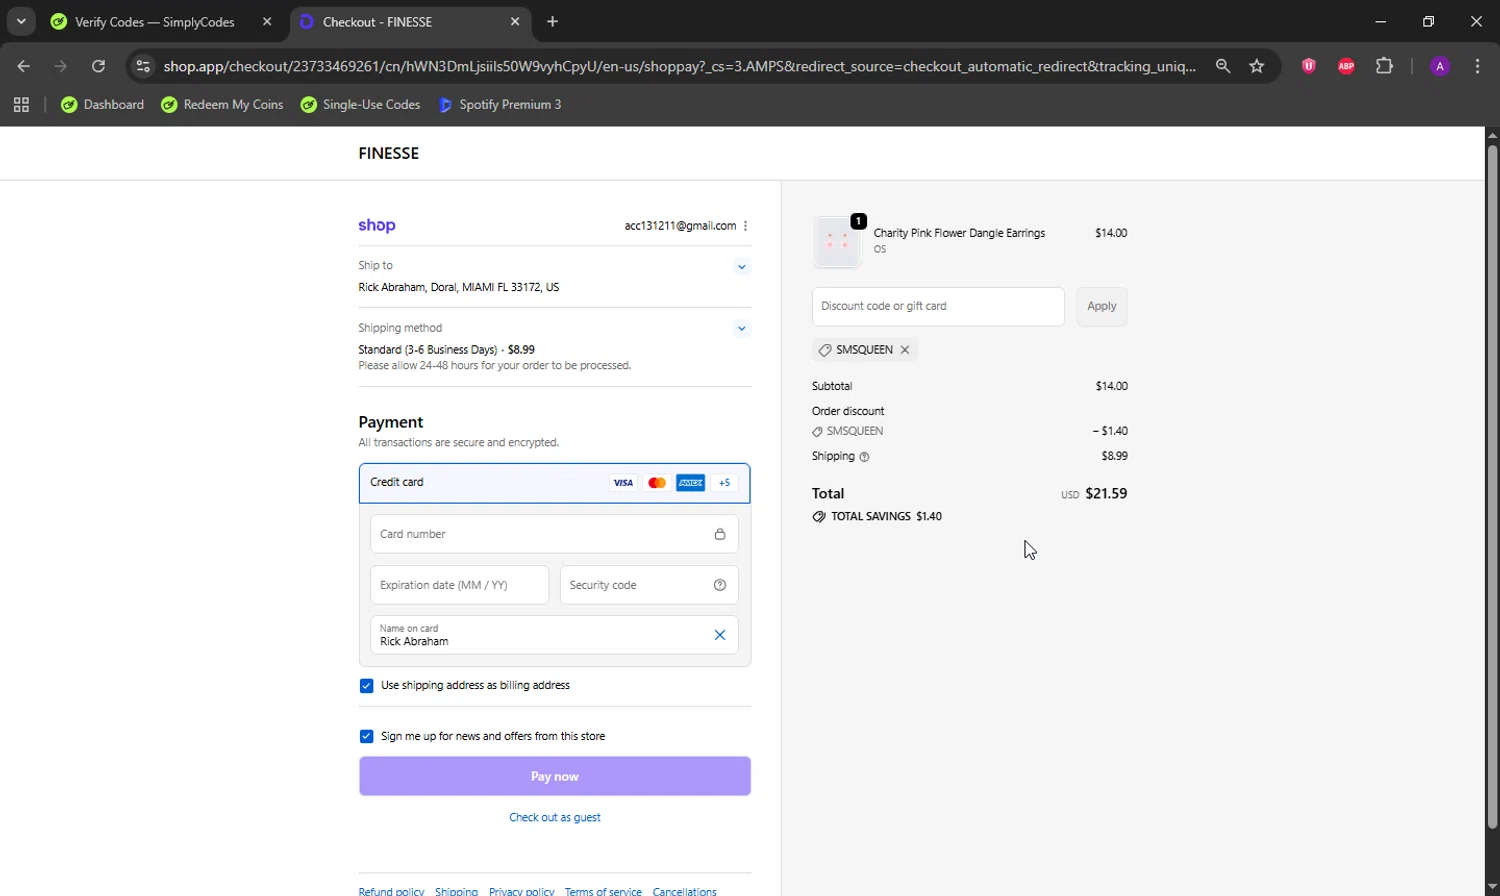The width and height of the screenshot is (1500, 896).
Task: Click the FINESSE store name header
Action: click(388, 153)
